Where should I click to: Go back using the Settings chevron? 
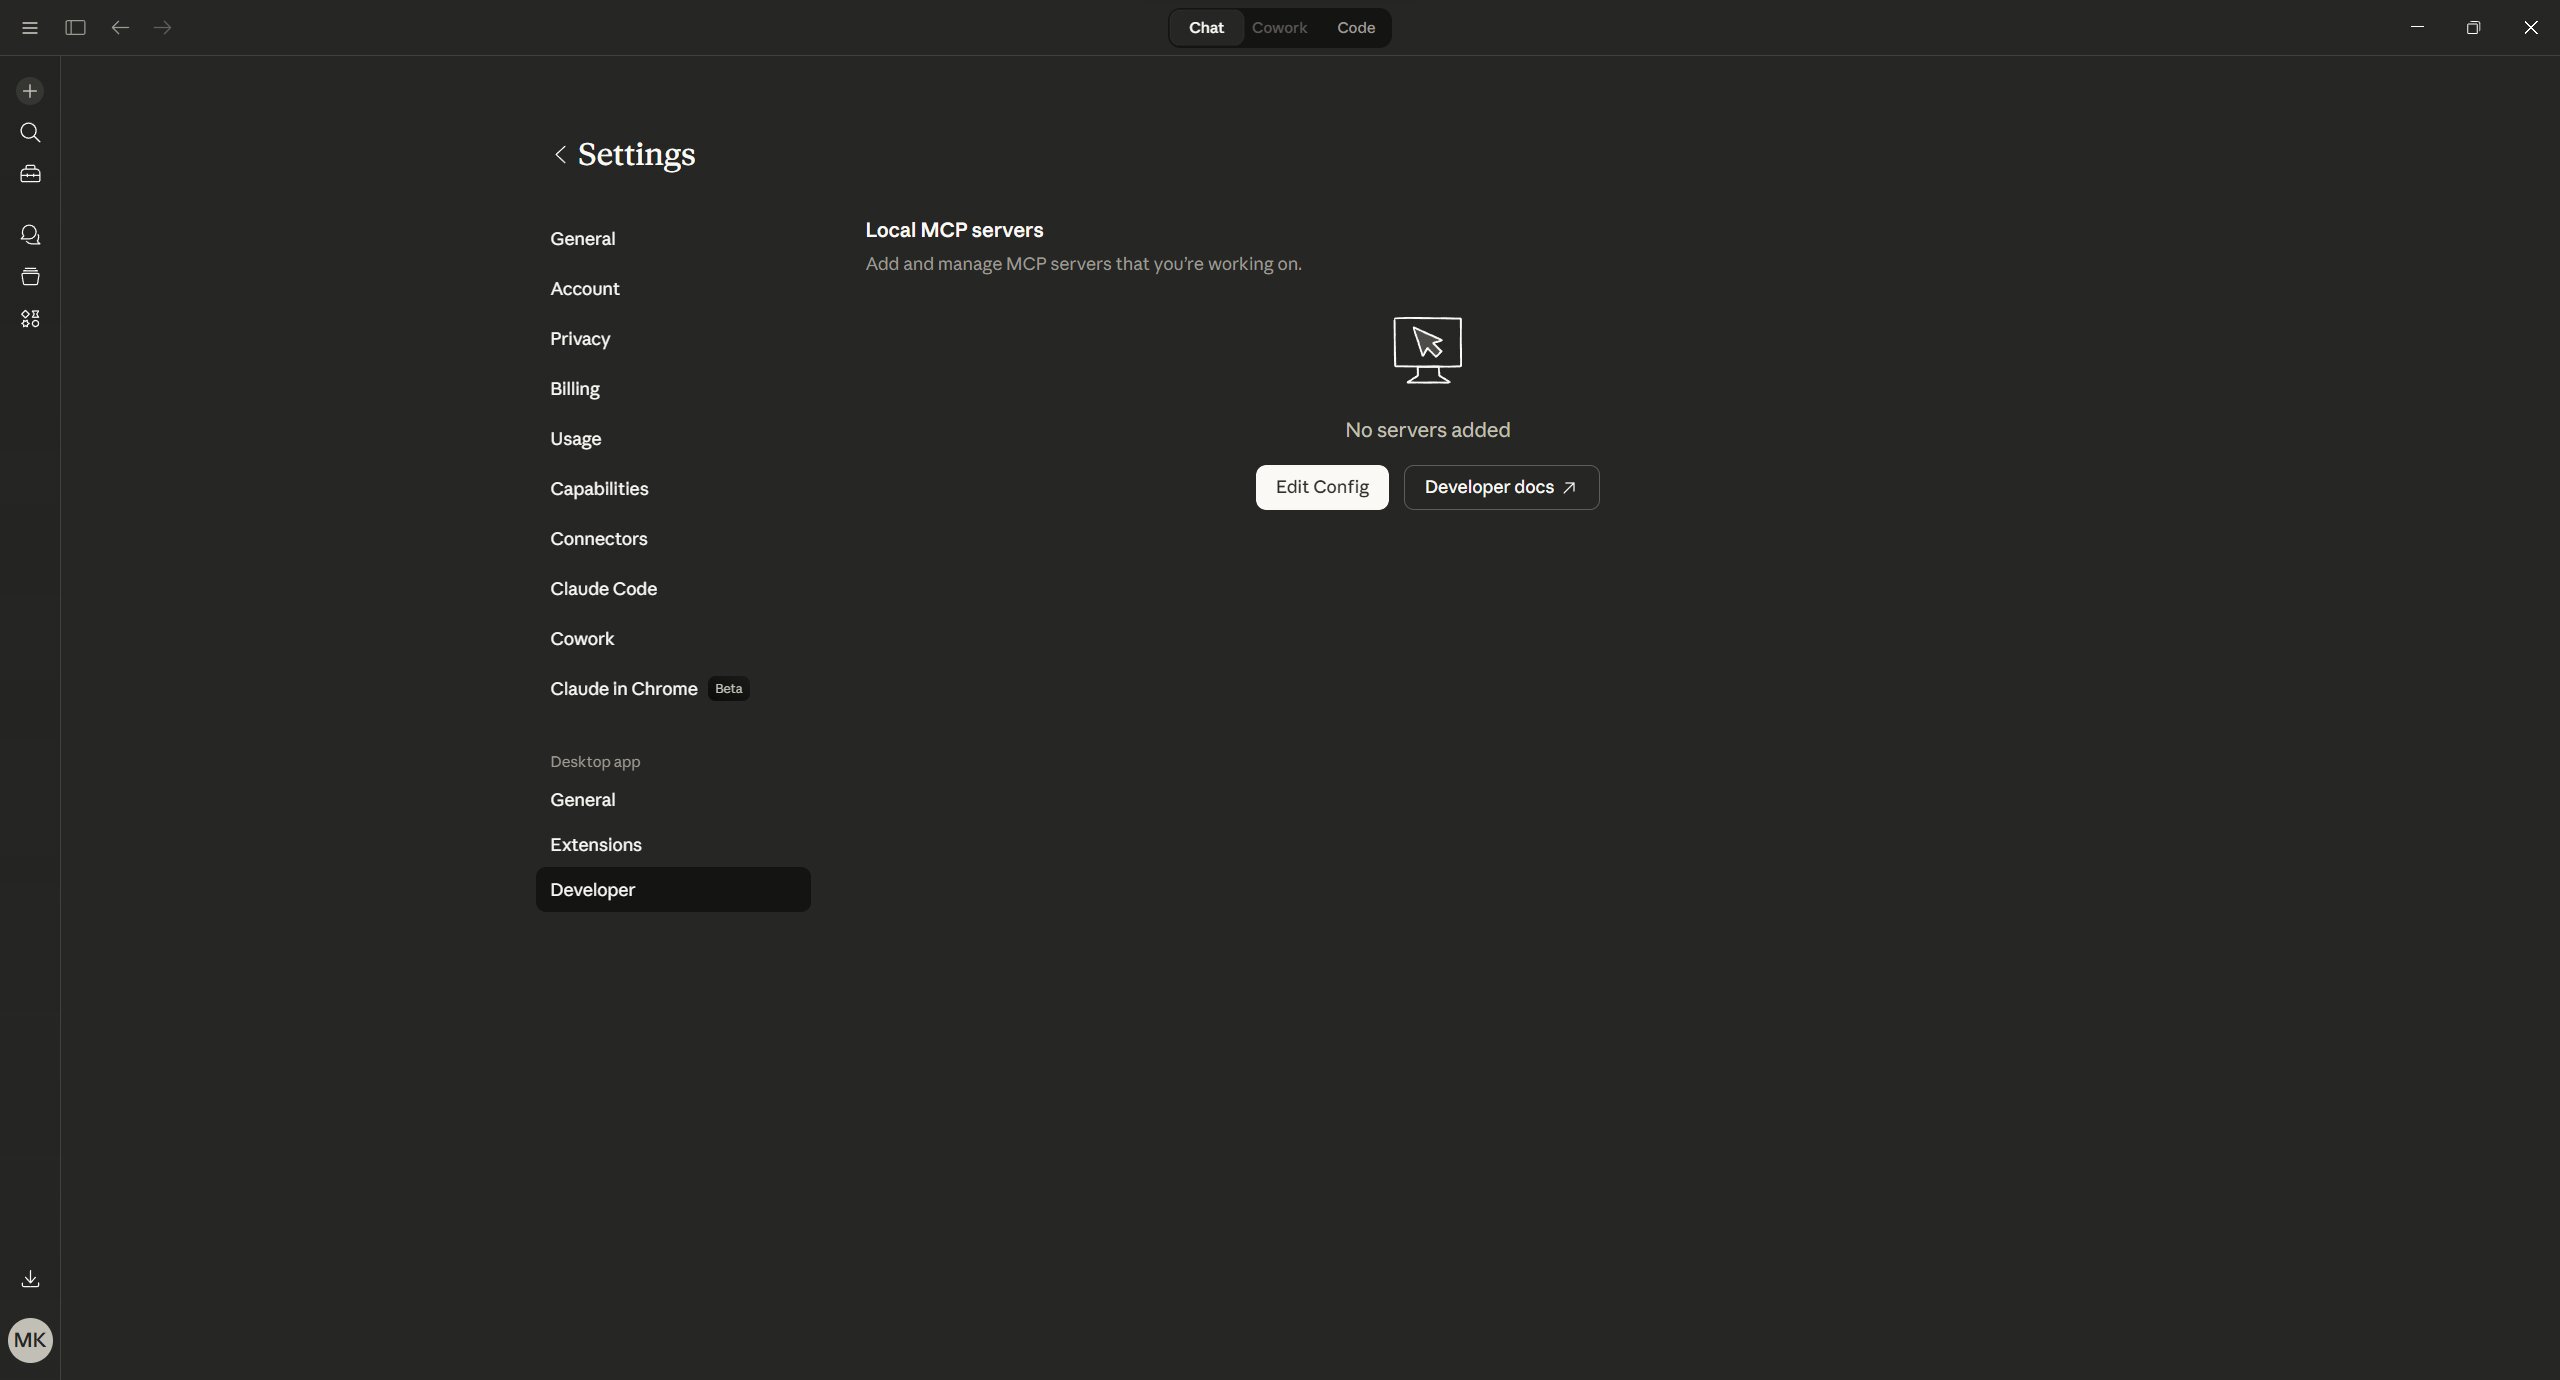coord(560,154)
